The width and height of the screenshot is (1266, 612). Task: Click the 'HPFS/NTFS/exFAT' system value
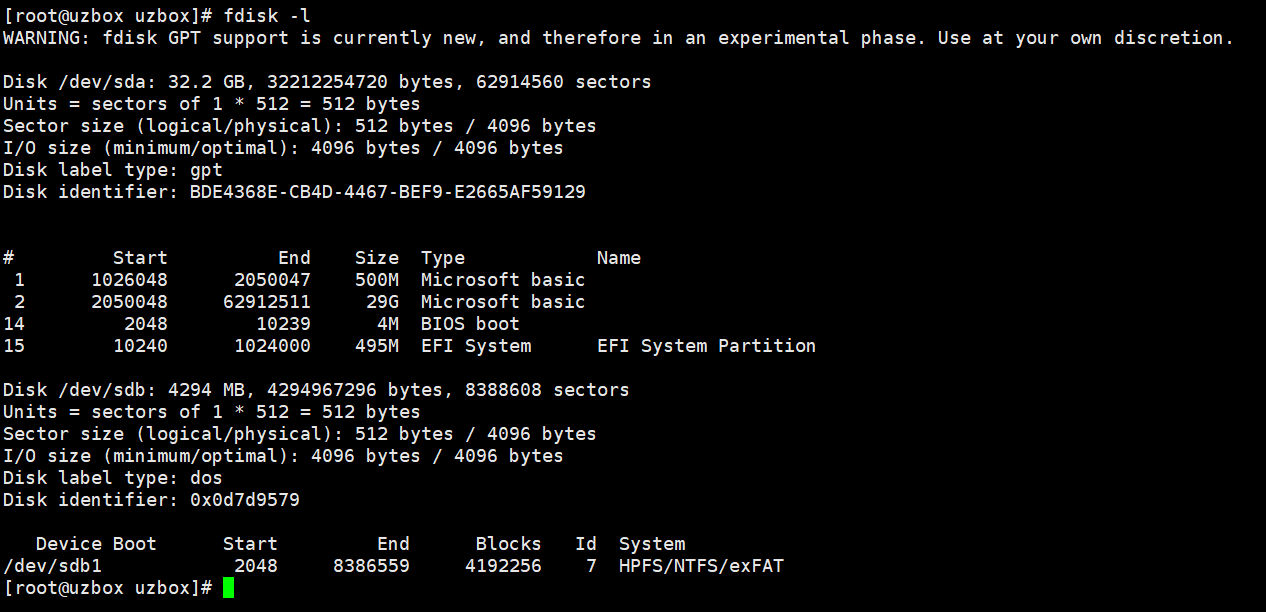[x=701, y=566]
